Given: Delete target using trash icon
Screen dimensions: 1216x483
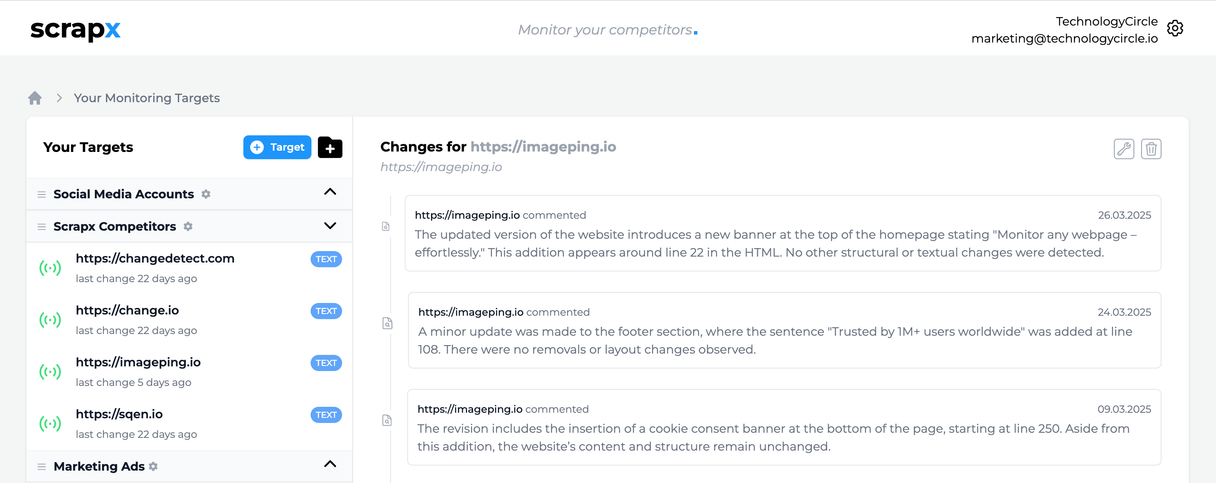Looking at the screenshot, I should pyautogui.click(x=1151, y=149).
